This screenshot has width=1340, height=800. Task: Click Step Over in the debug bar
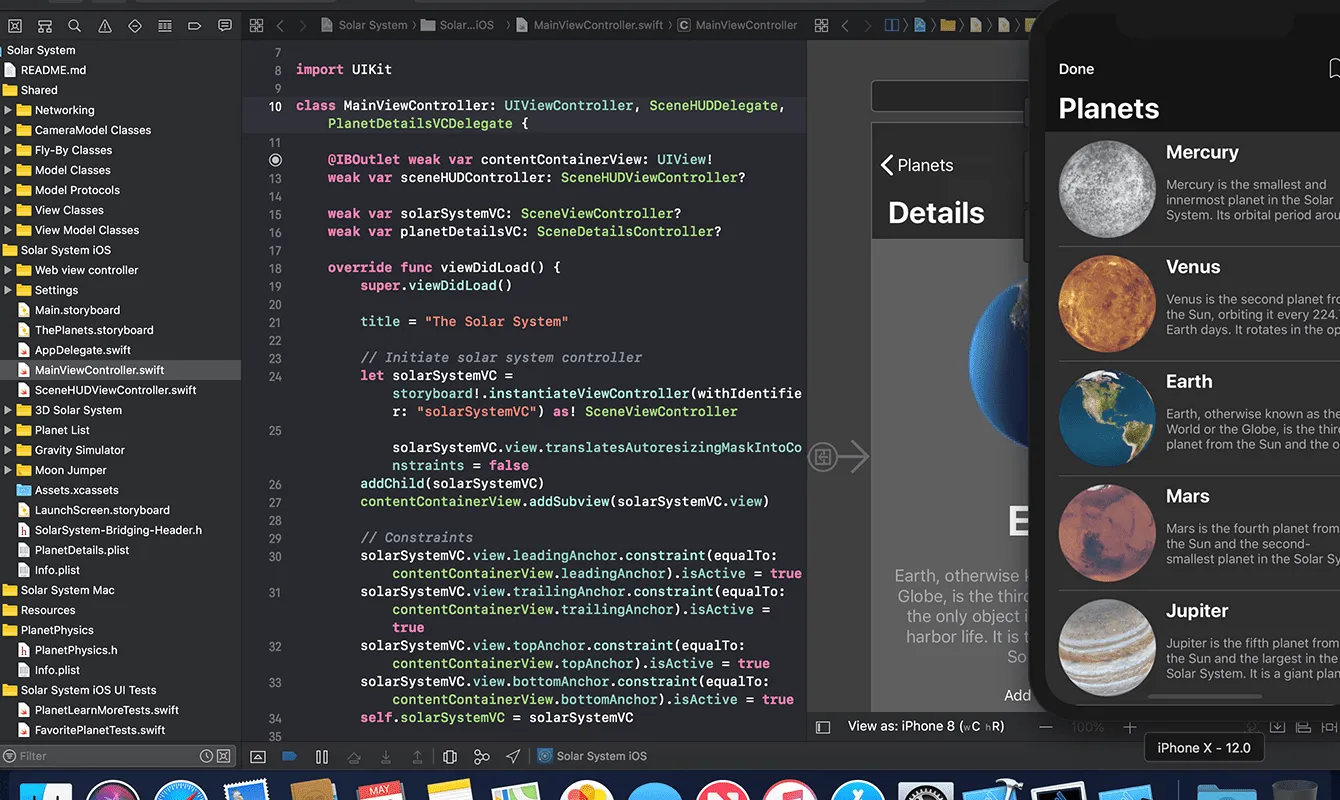[354, 756]
